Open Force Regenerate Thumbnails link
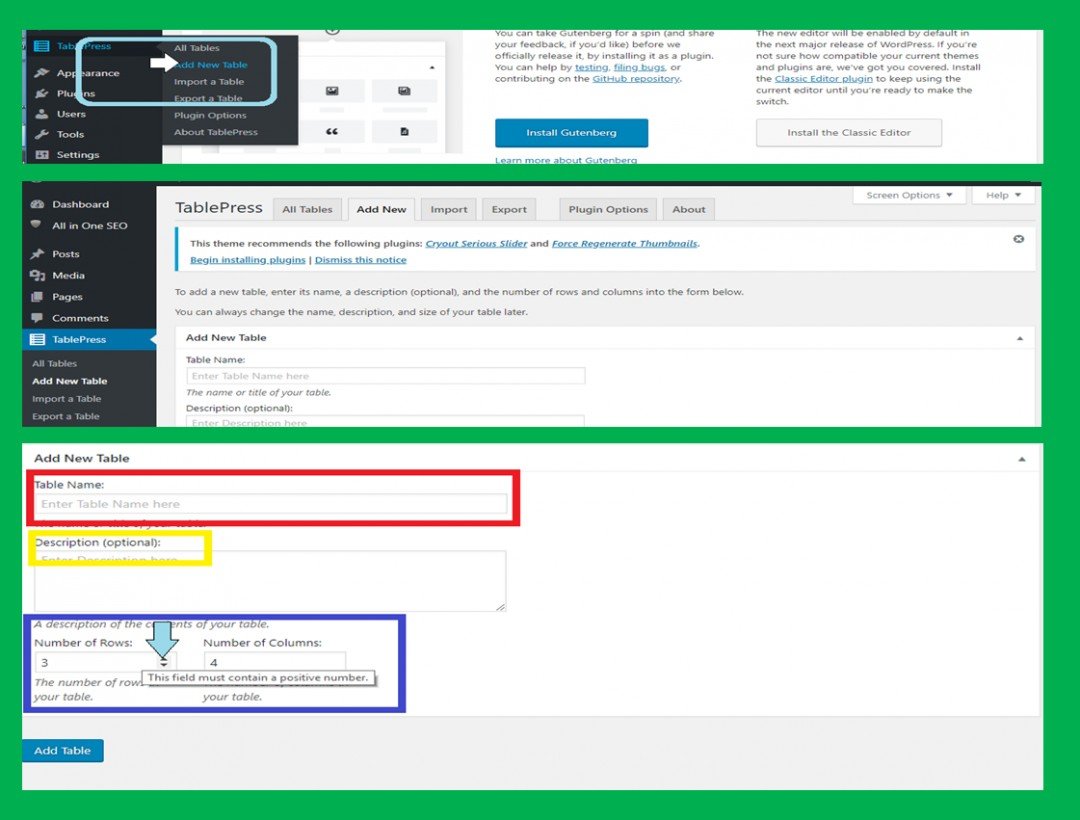Image resolution: width=1080 pixels, height=820 pixels. coord(625,243)
